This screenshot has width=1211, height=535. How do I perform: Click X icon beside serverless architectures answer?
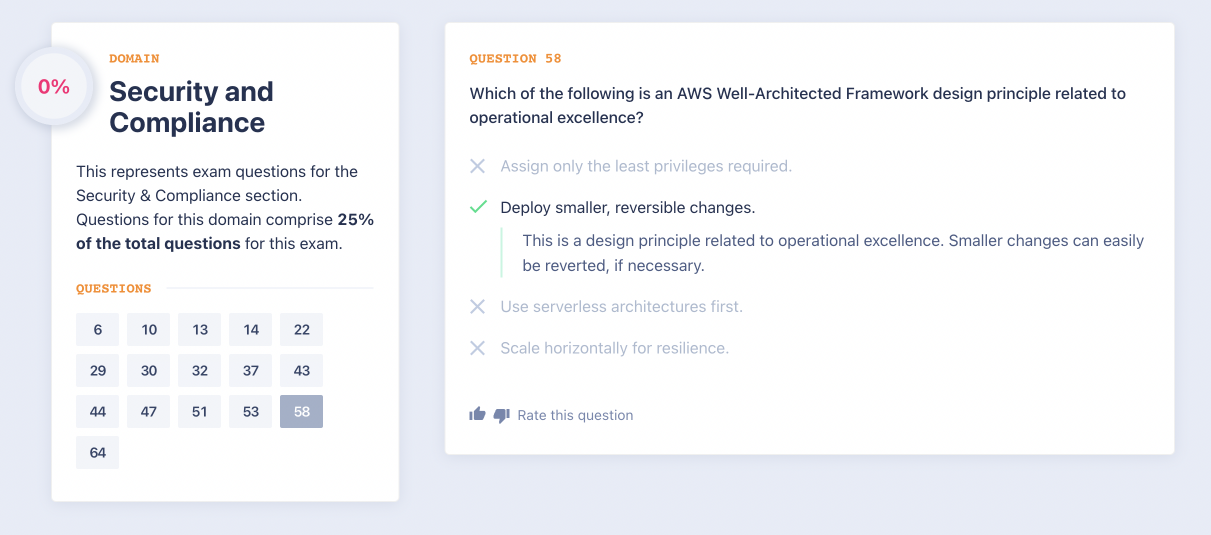coord(478,306)
